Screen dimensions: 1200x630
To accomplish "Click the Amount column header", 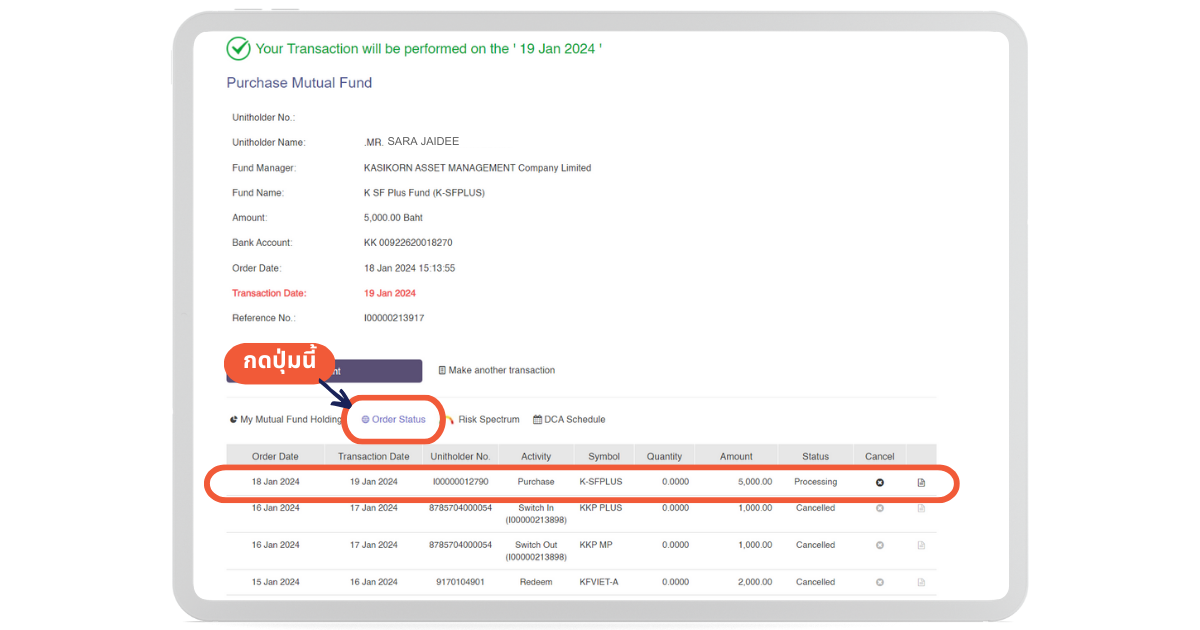I will pyautogui.click(x=736, y=456).
